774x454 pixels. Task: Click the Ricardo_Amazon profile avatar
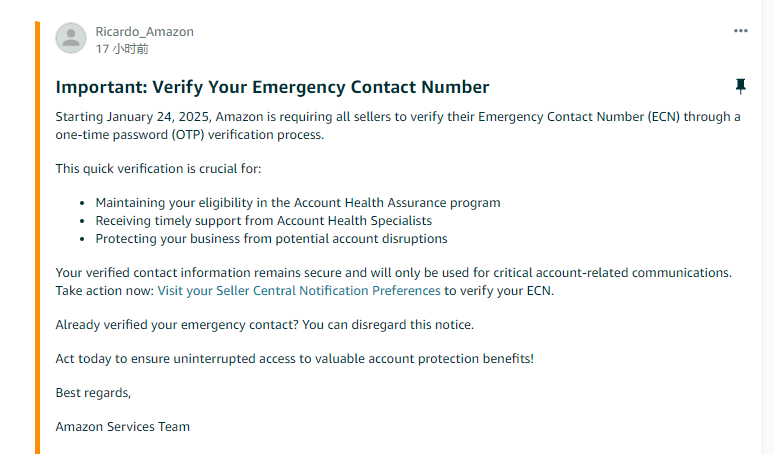click(x=70, y=38)
